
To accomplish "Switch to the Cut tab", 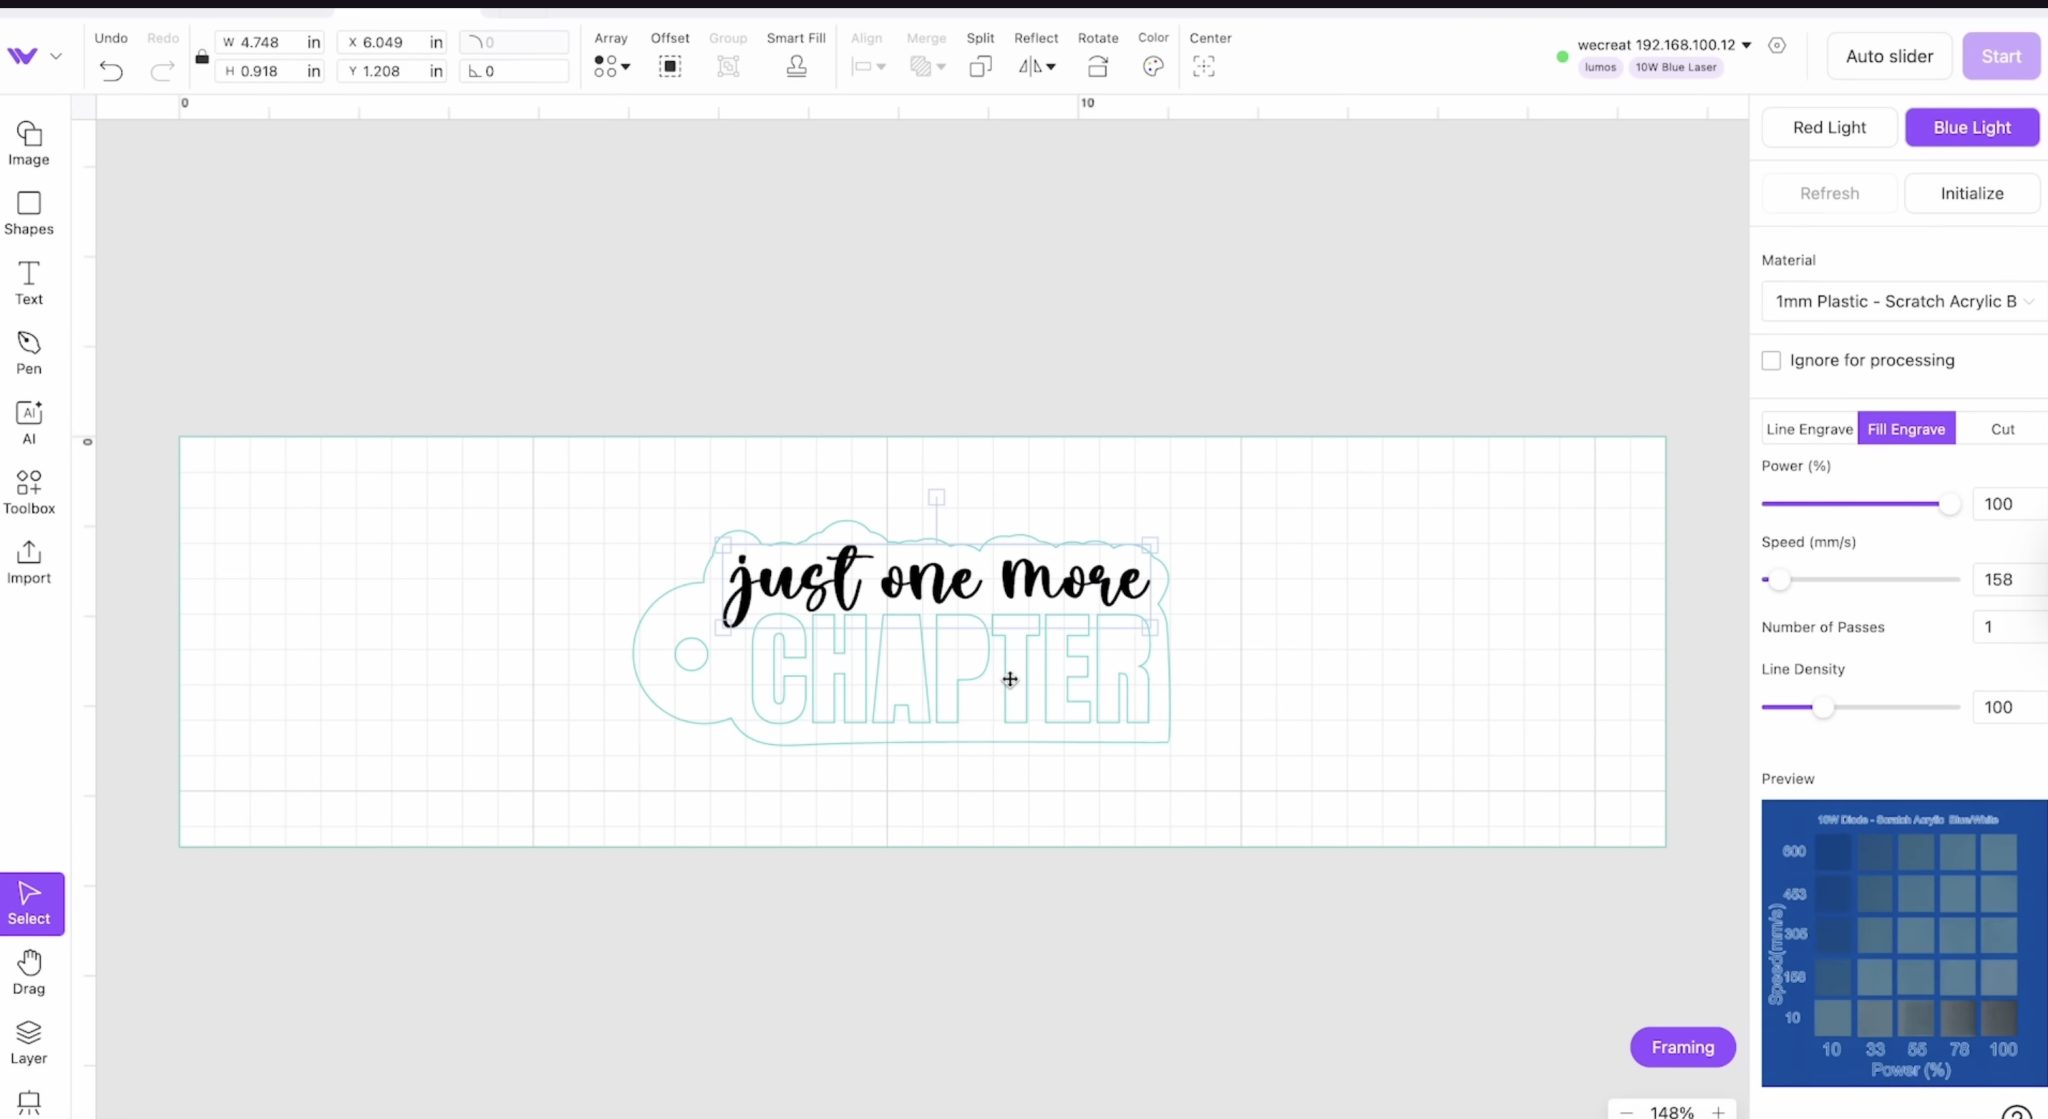I will pos(2002,428).
